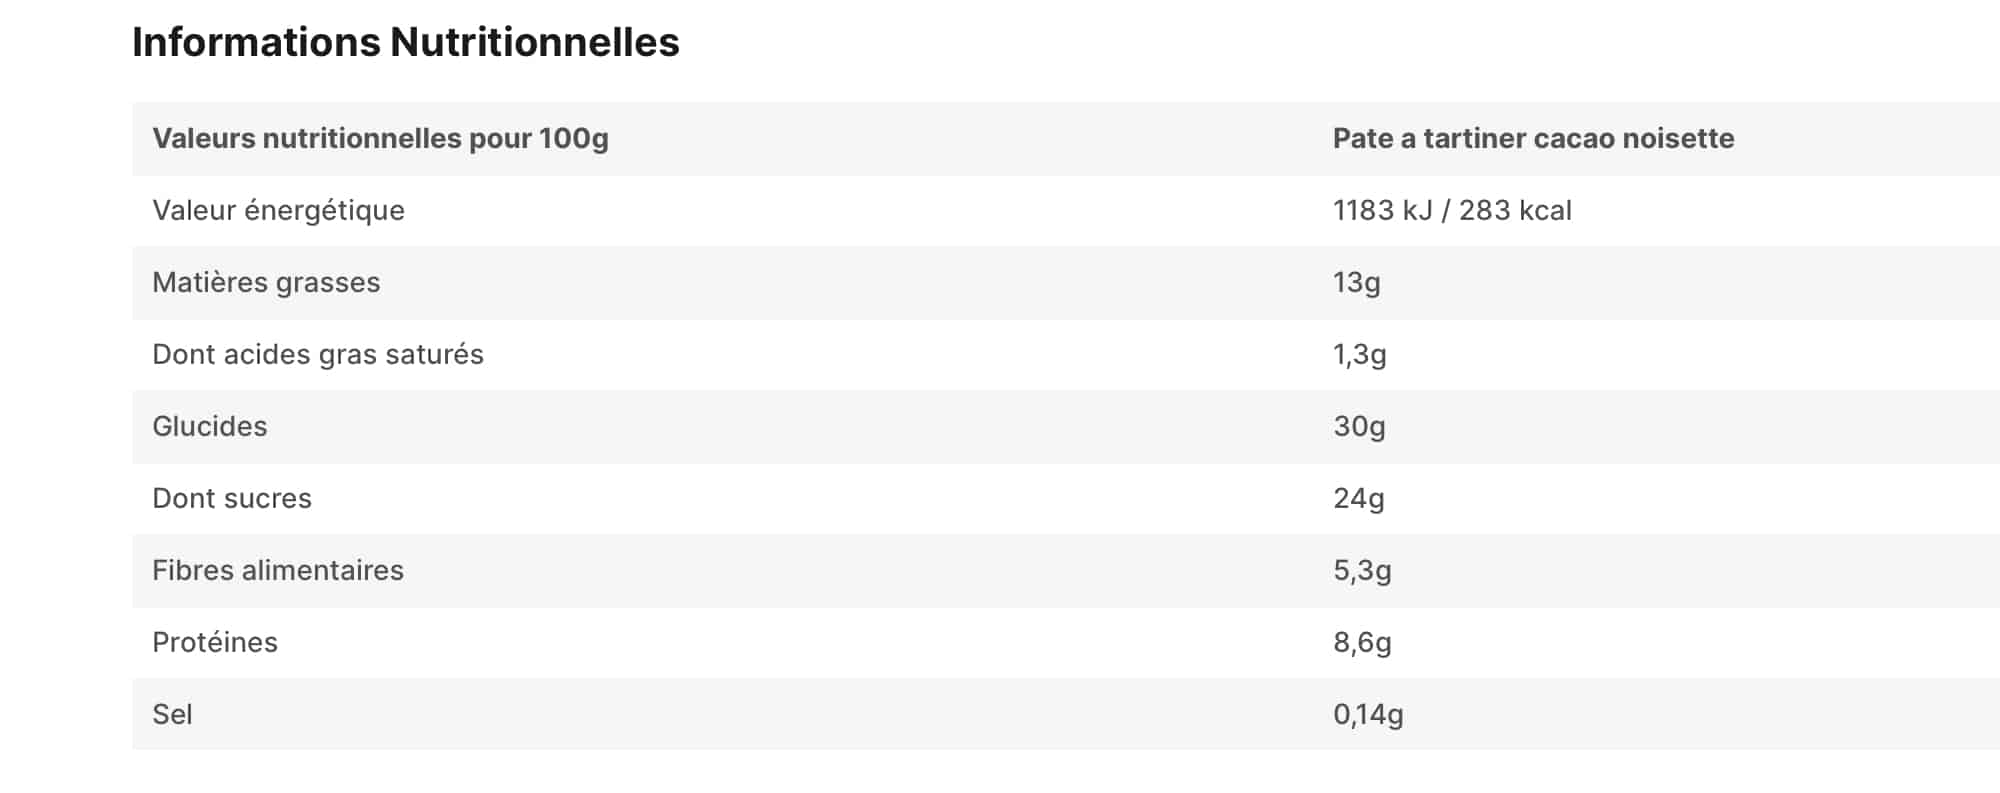This screenshot has height=793, width=2000.
Task: Click the 13g fat value
Action: tap(1356, 282)
